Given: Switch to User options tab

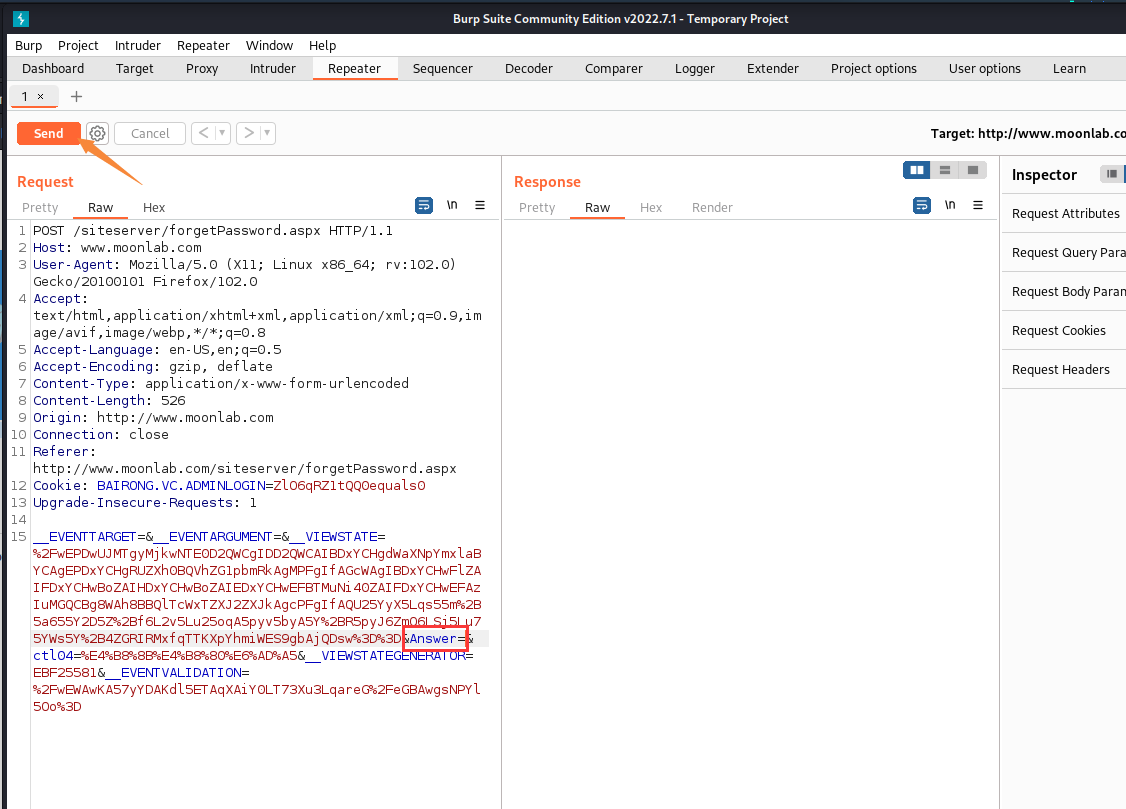Looking at the screenshot, I should (x=985, y=68).
